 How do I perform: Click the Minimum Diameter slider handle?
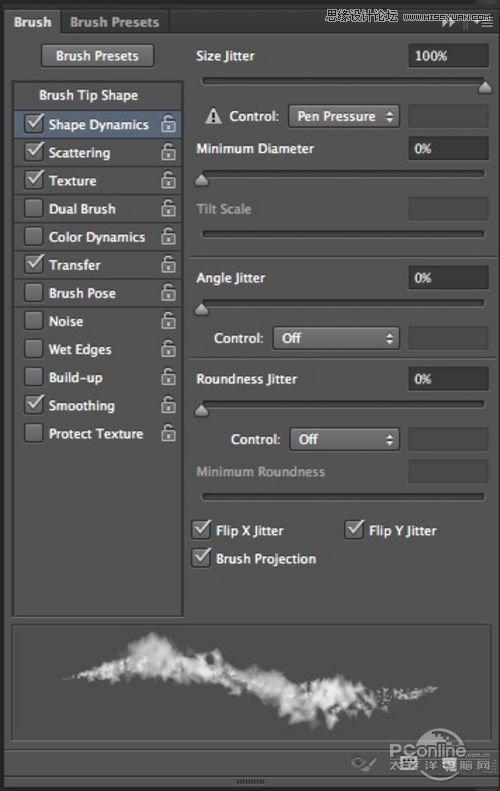point(202,180)
